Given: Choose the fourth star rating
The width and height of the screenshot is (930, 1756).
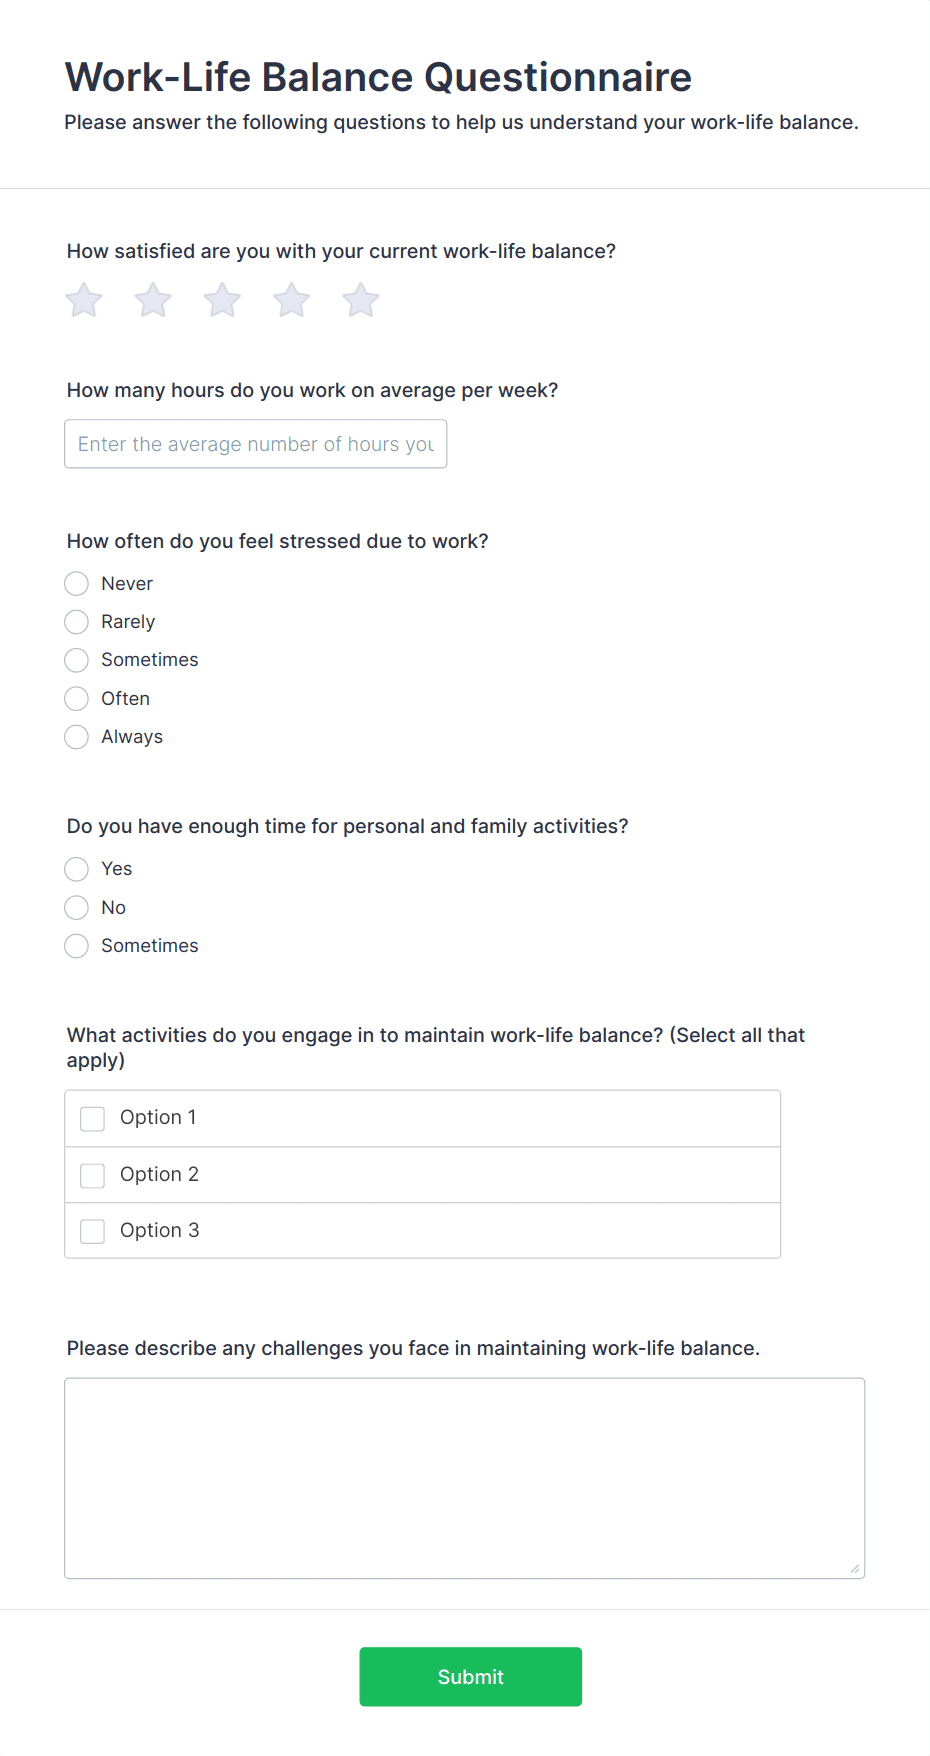Looking at the screenshot, I should [x=292, y=300].
